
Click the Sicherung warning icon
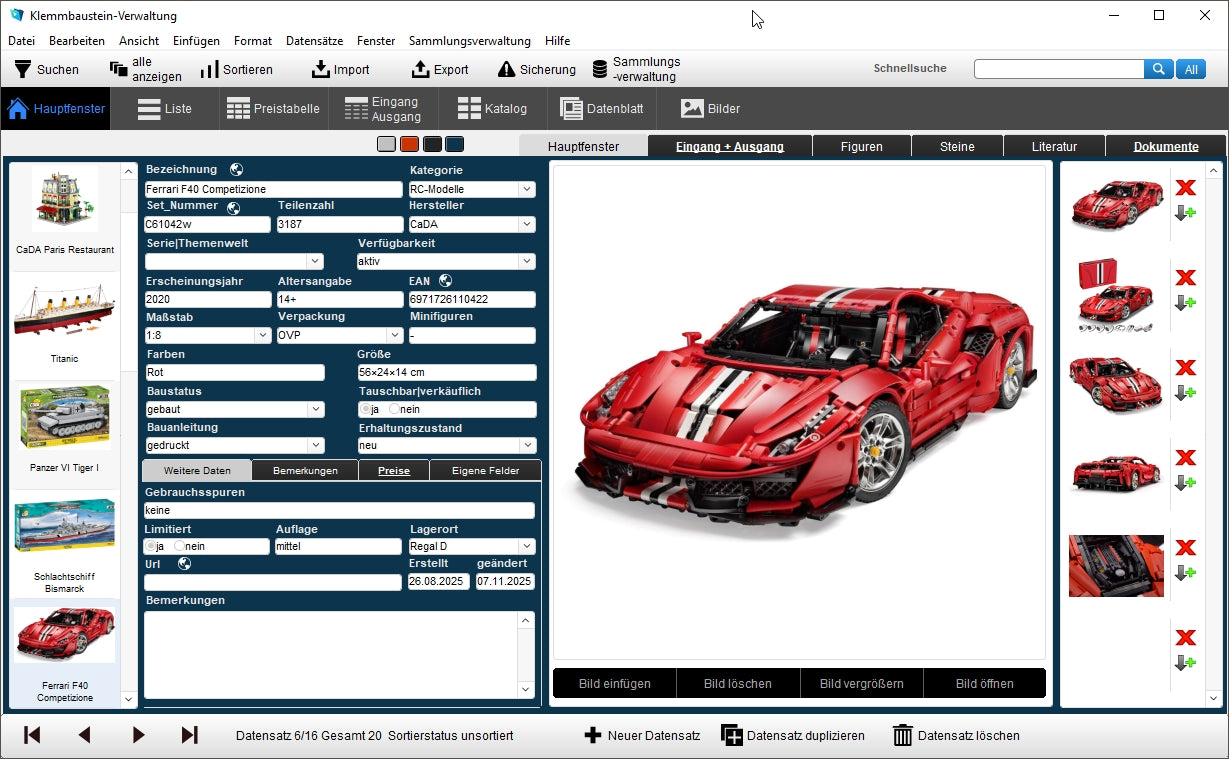(x=506, y=69)
